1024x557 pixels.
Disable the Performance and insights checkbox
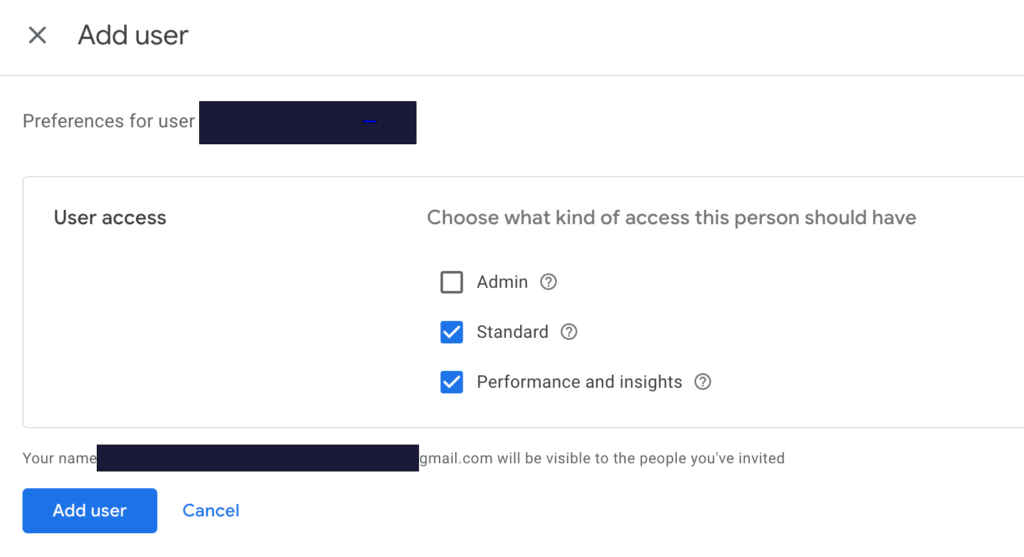451,382
